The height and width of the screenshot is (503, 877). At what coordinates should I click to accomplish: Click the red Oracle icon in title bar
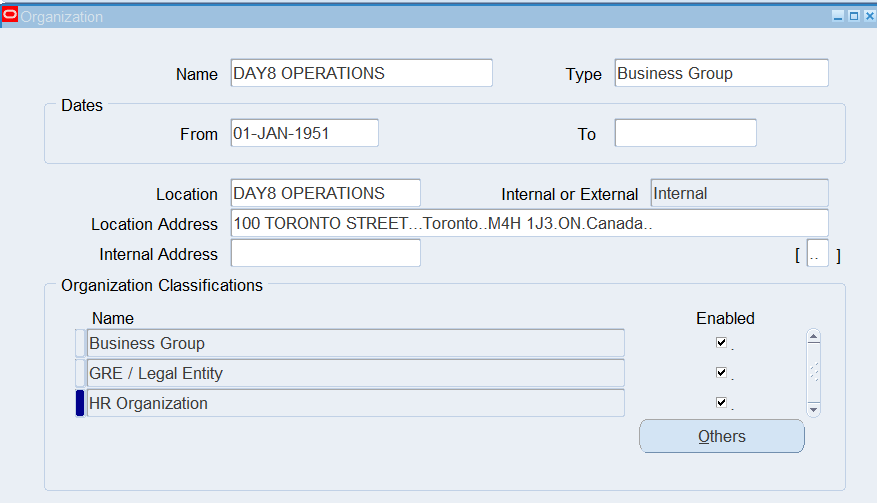pos(10,15)
